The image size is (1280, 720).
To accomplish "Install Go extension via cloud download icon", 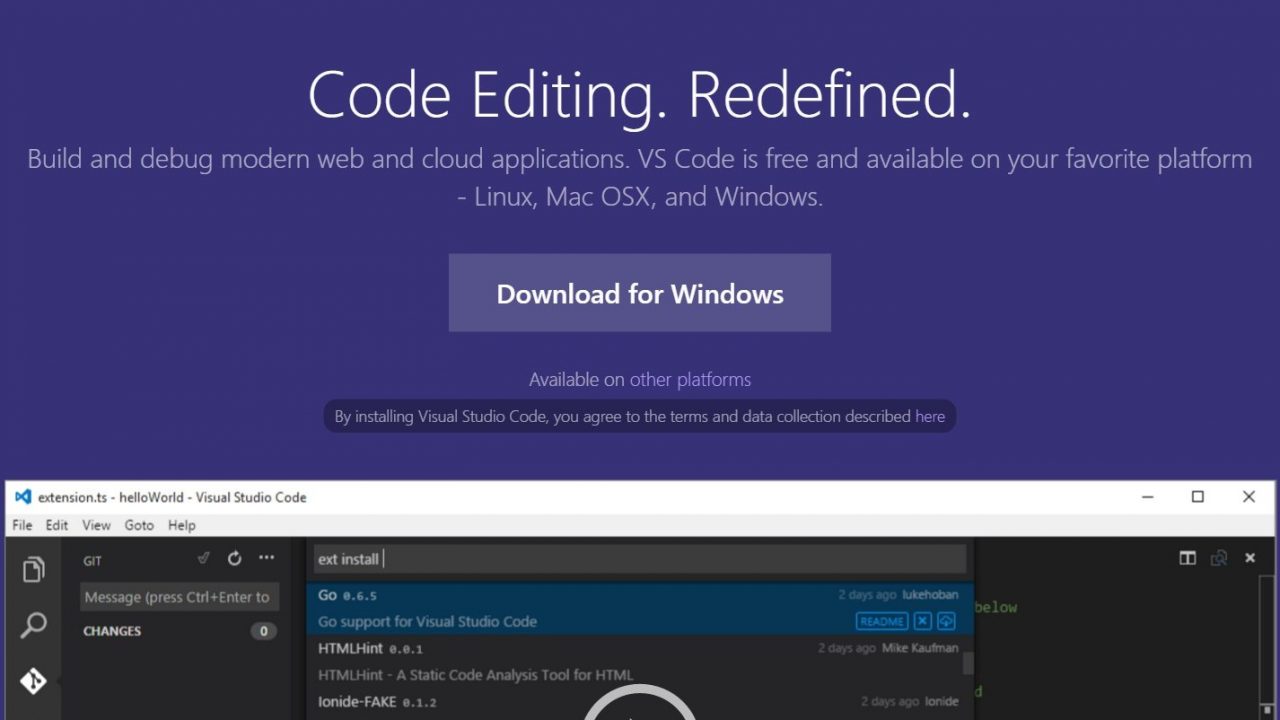I will pos(946,621).
